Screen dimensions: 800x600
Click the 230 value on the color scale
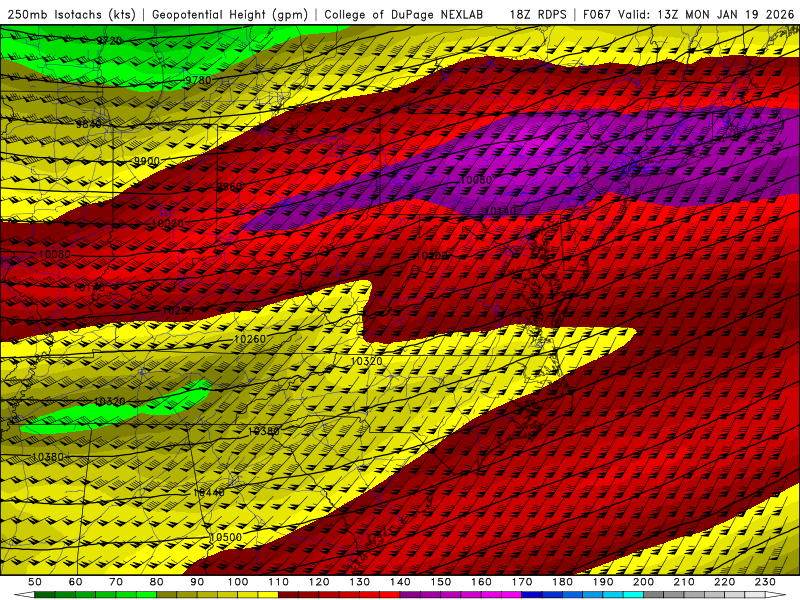(x=765, y=582)
